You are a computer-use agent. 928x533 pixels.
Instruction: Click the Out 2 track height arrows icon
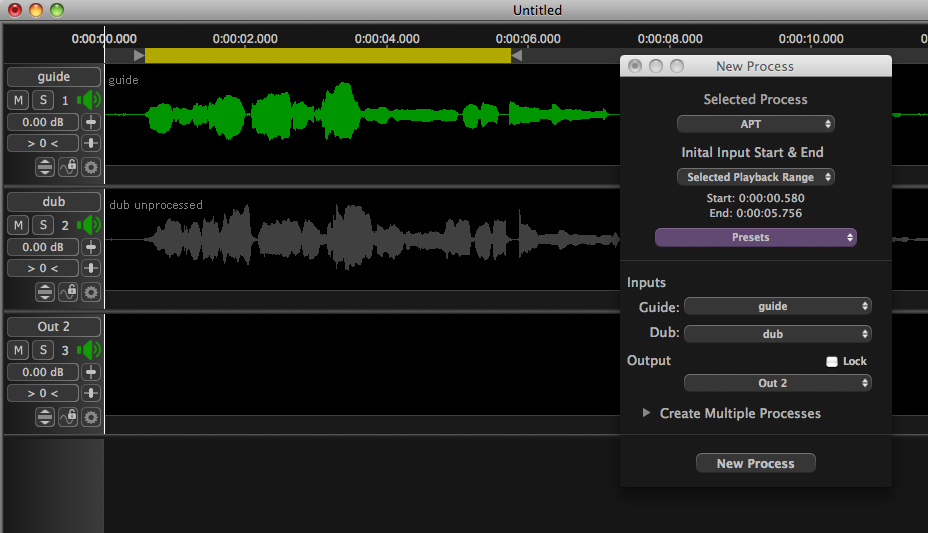coord(45,417)
